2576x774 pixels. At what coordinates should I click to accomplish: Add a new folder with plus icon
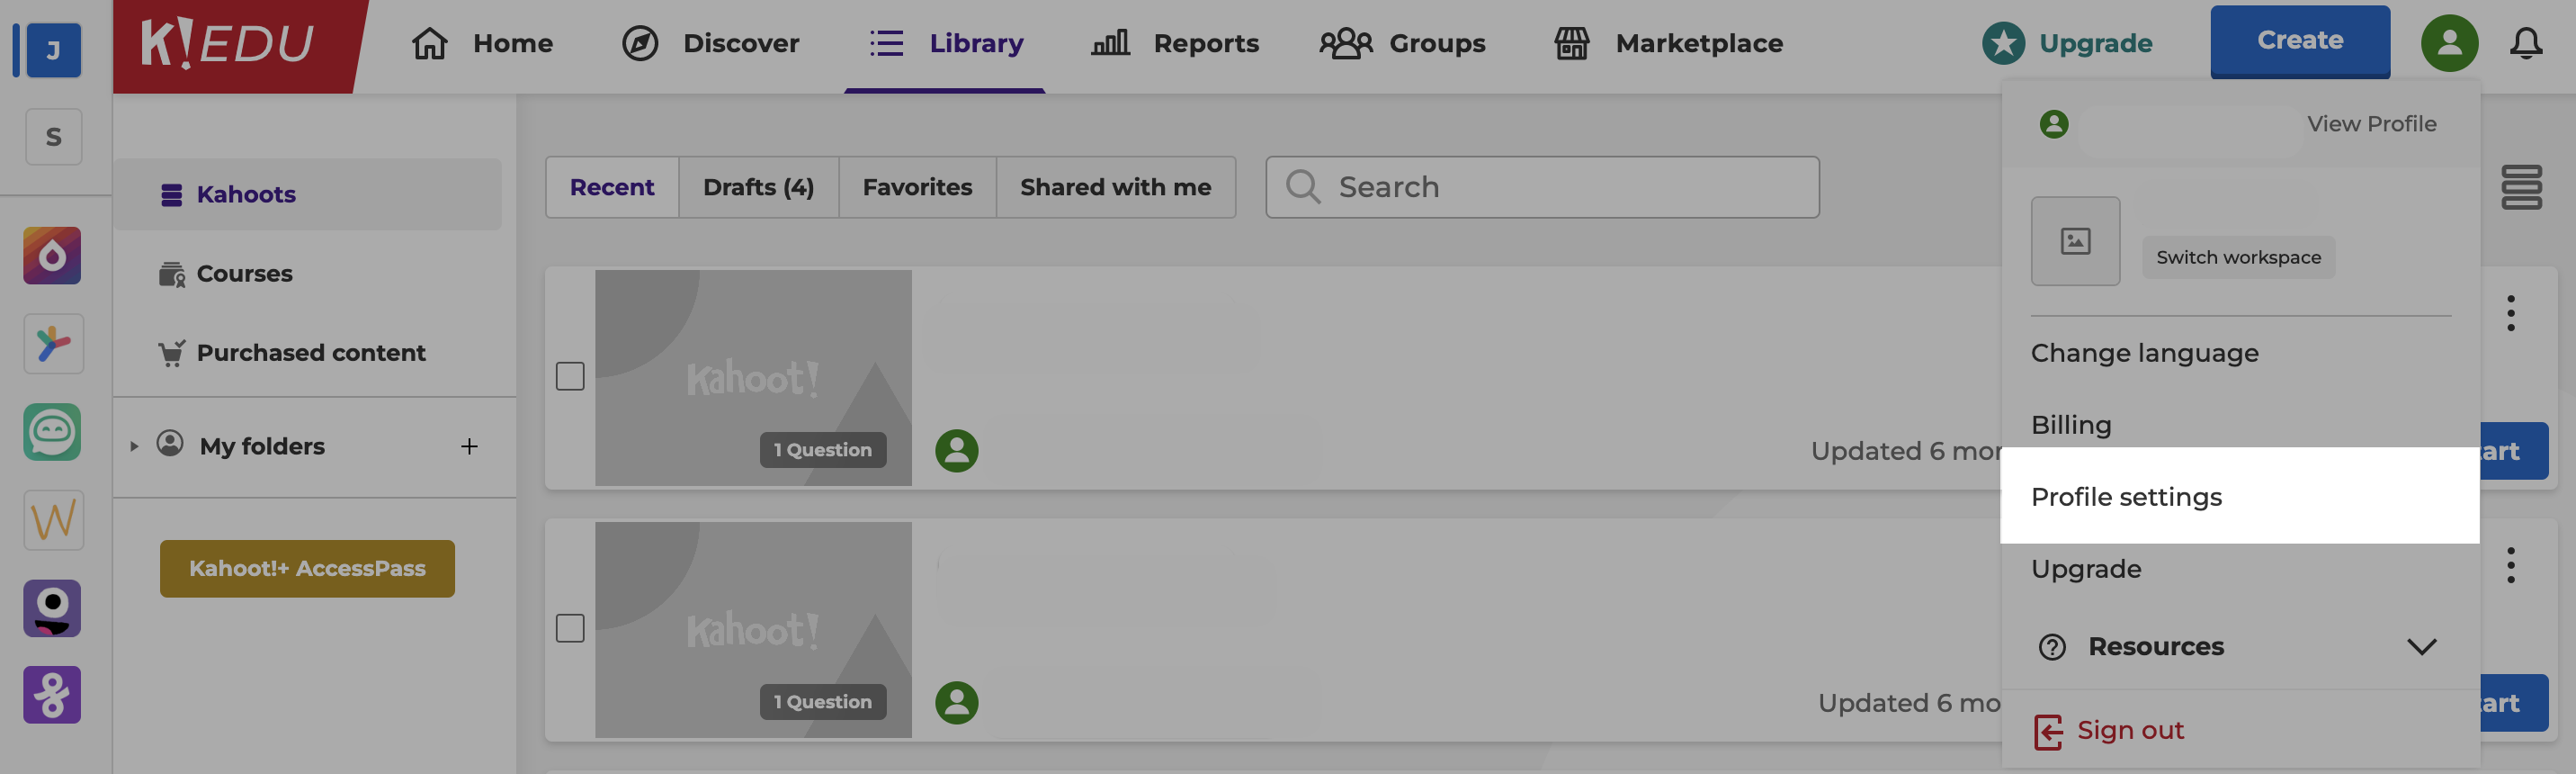click(469, 446)
